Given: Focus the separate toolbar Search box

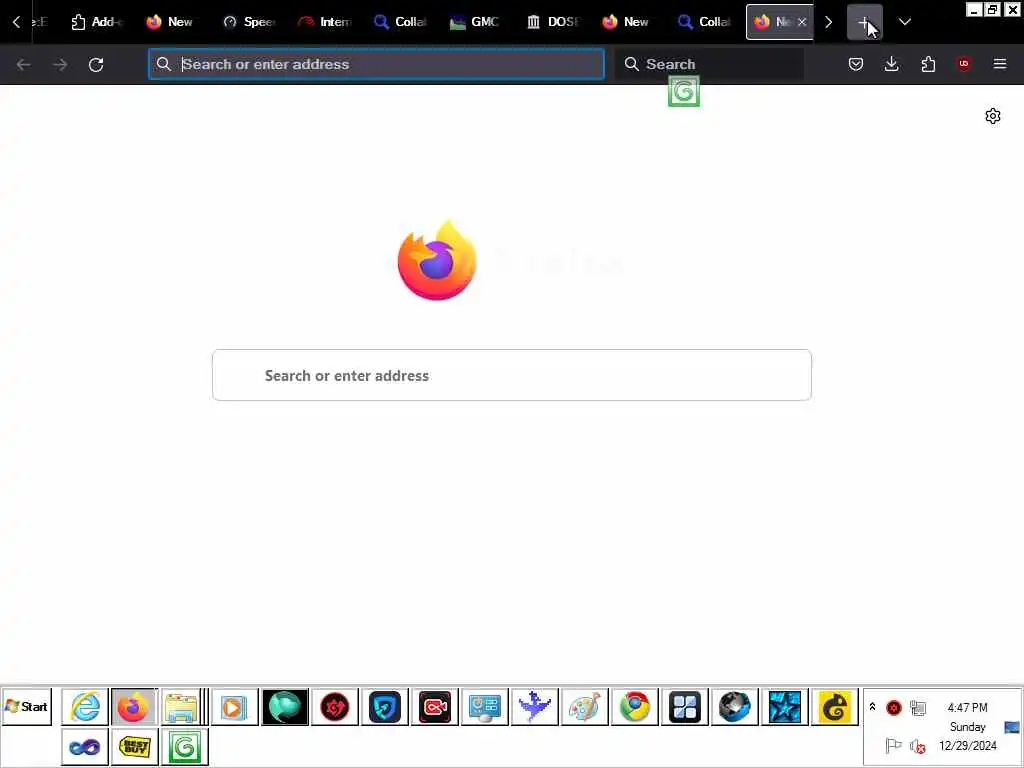Looking at the screenshot, I should coord(710,64).
